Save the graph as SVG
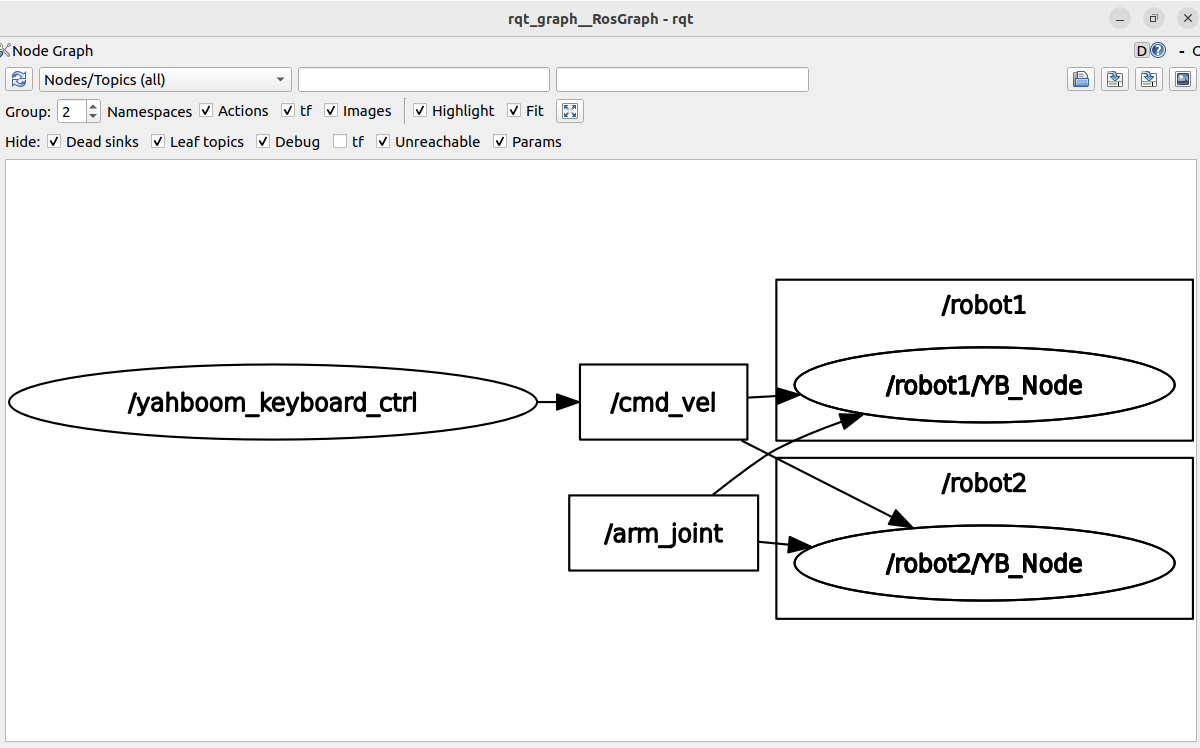This screenshot has width=1200, height=748. (x=1150, y=80)
